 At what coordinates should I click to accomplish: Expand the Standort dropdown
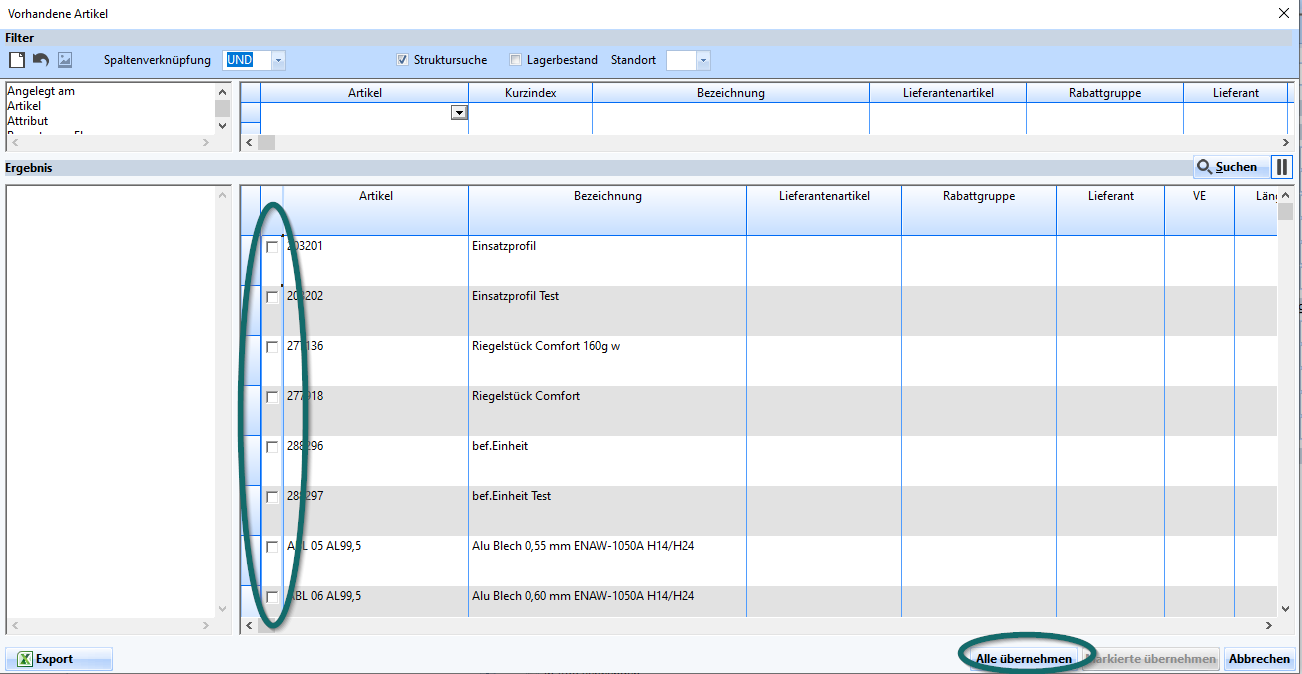704,60
